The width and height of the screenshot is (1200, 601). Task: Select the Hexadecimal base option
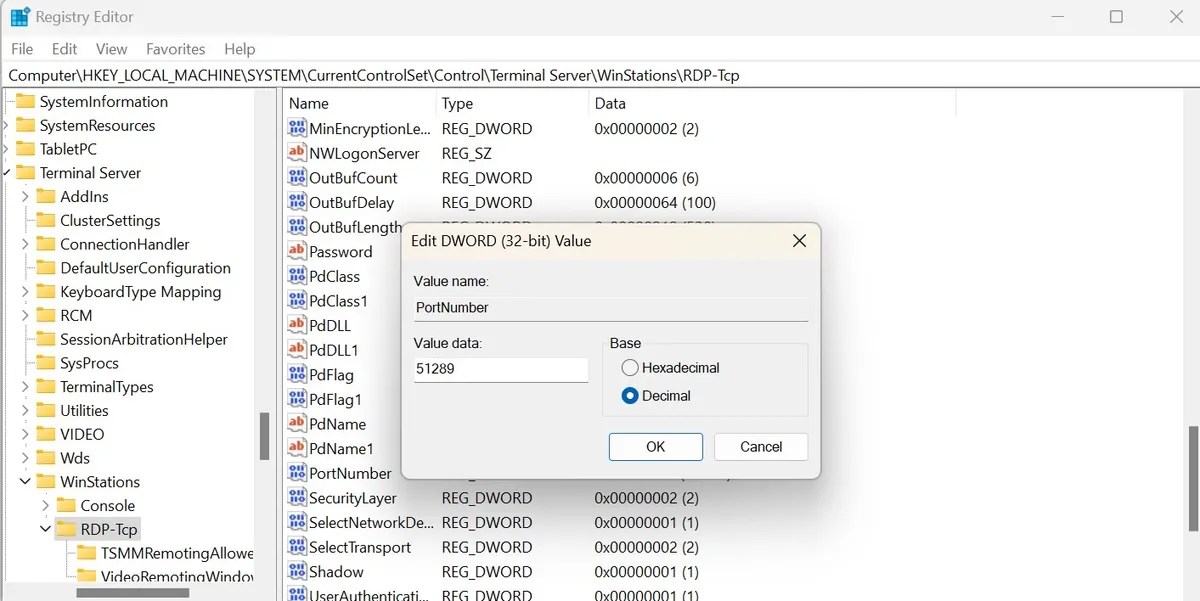(630, 367)
